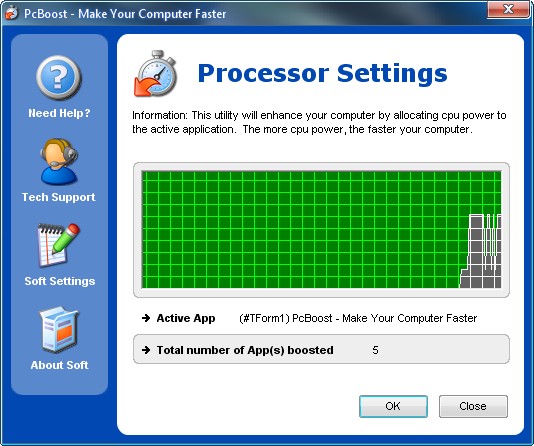The image size is (534, 446).
Task: Click the green CPU usage graph
Action: [x=321, y=229]
